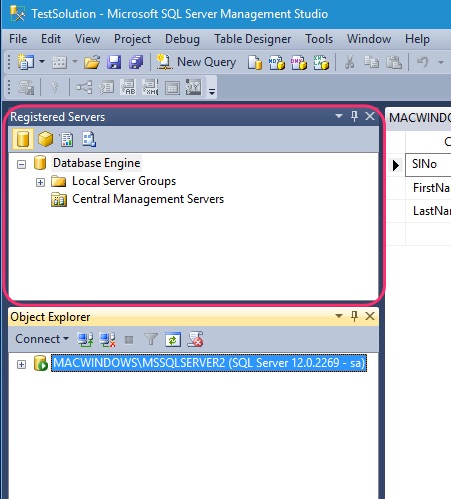Click the Manage Fulltext Index icon
Viewport: 451px width, 499px height.
pyautogui.click(x=128, y=87)
